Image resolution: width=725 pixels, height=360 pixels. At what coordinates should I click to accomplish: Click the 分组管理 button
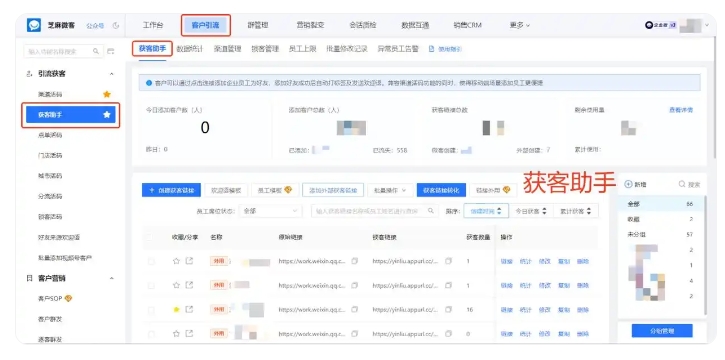coord(662,331)
